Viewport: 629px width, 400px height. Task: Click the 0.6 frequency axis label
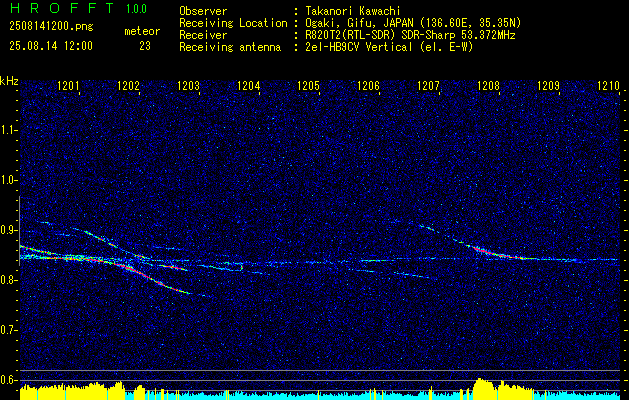click(9, 380)
